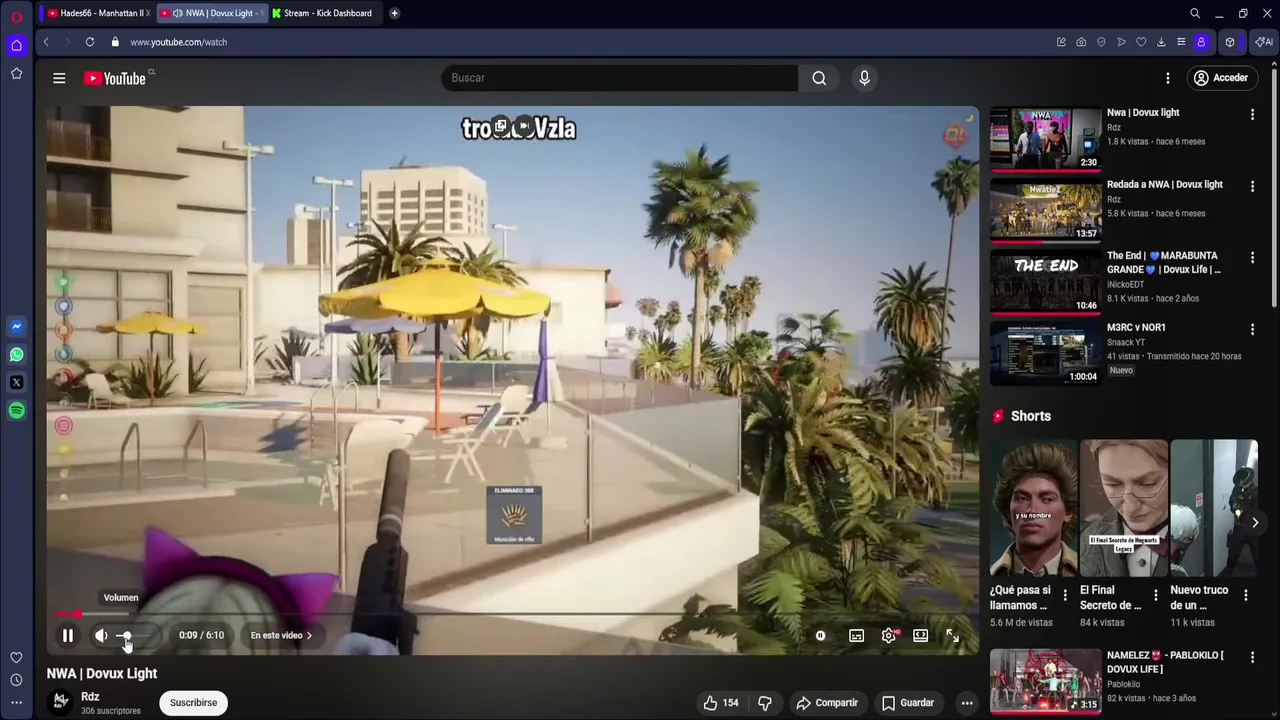Switch to Stream - Kick Dashboard tab
1280x720 pixels.
pos(324,13)
